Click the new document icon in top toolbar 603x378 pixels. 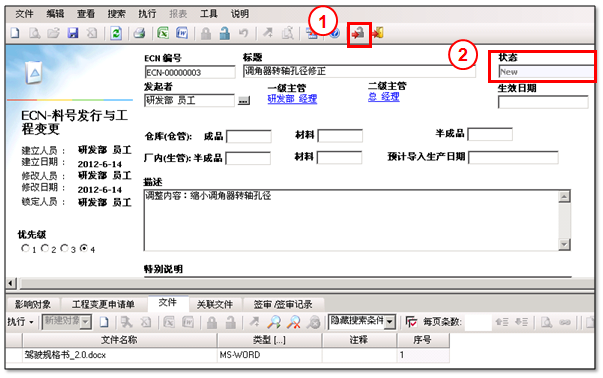pos(15,33)
